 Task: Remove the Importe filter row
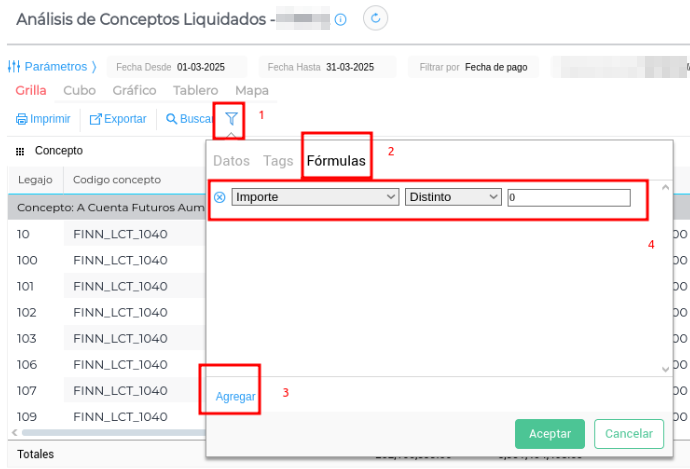pos(220,197)
